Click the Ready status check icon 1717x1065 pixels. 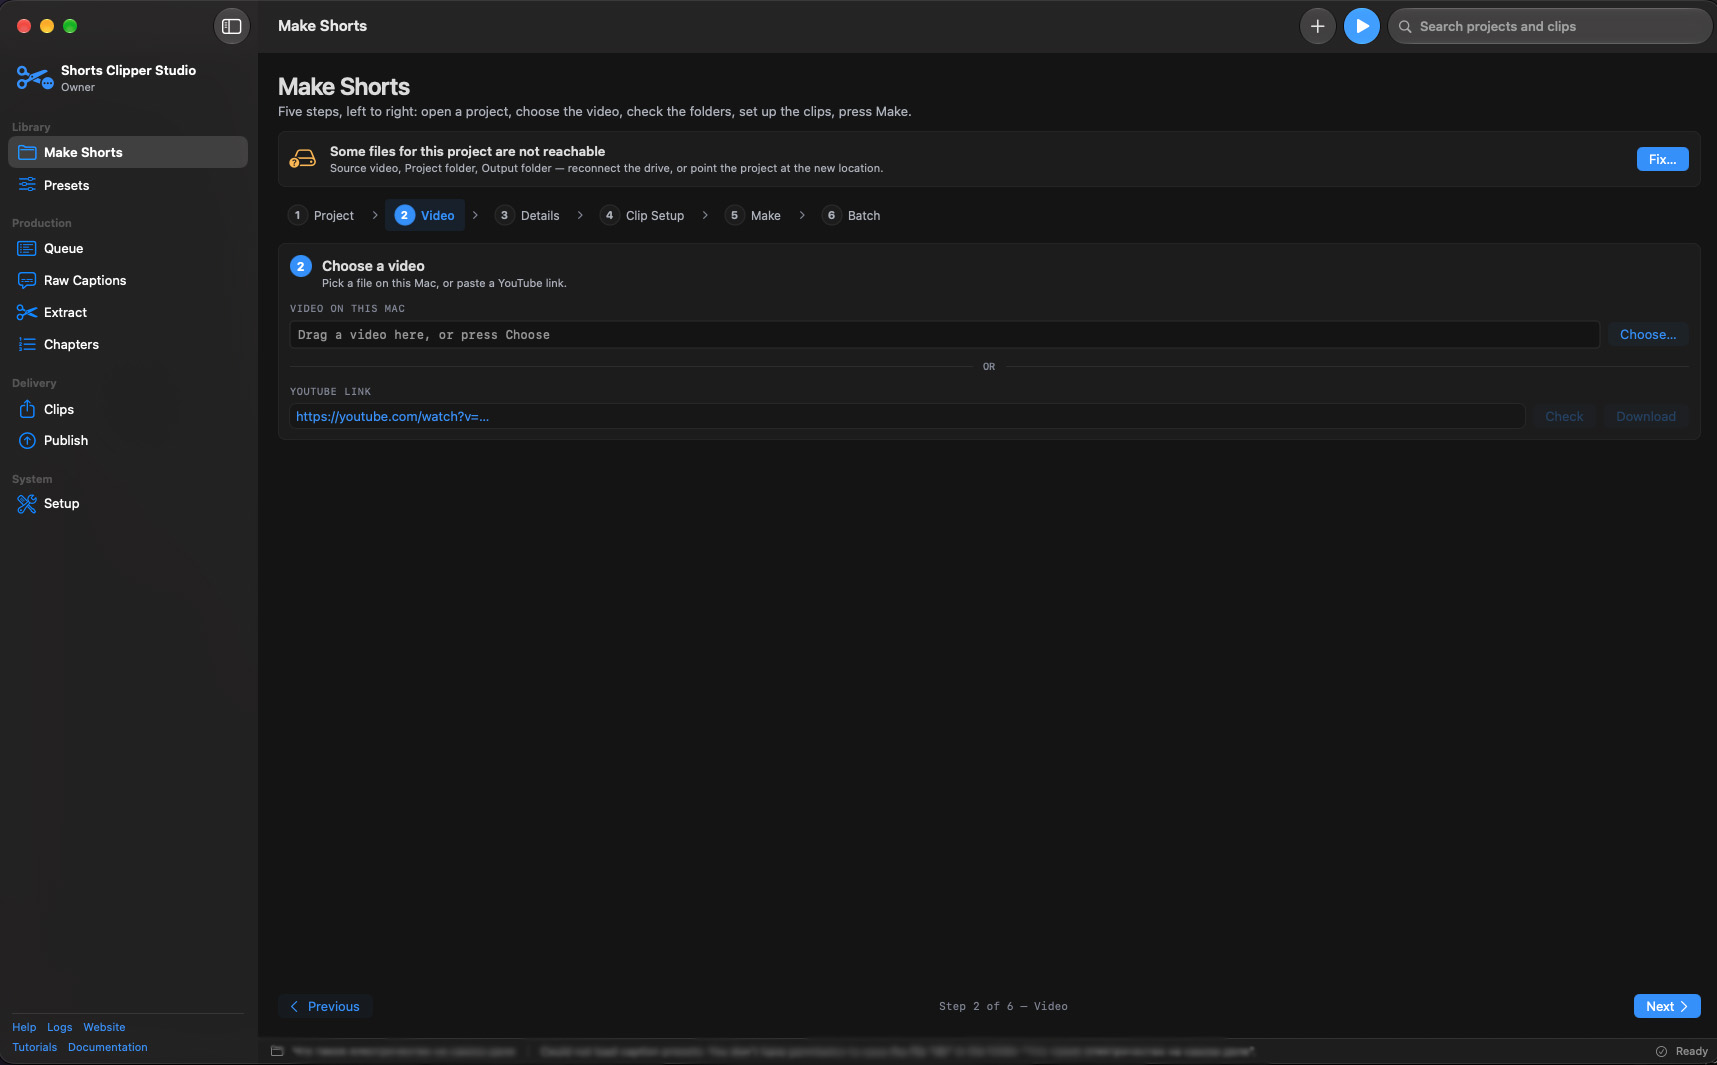tap(1661, 1051)
